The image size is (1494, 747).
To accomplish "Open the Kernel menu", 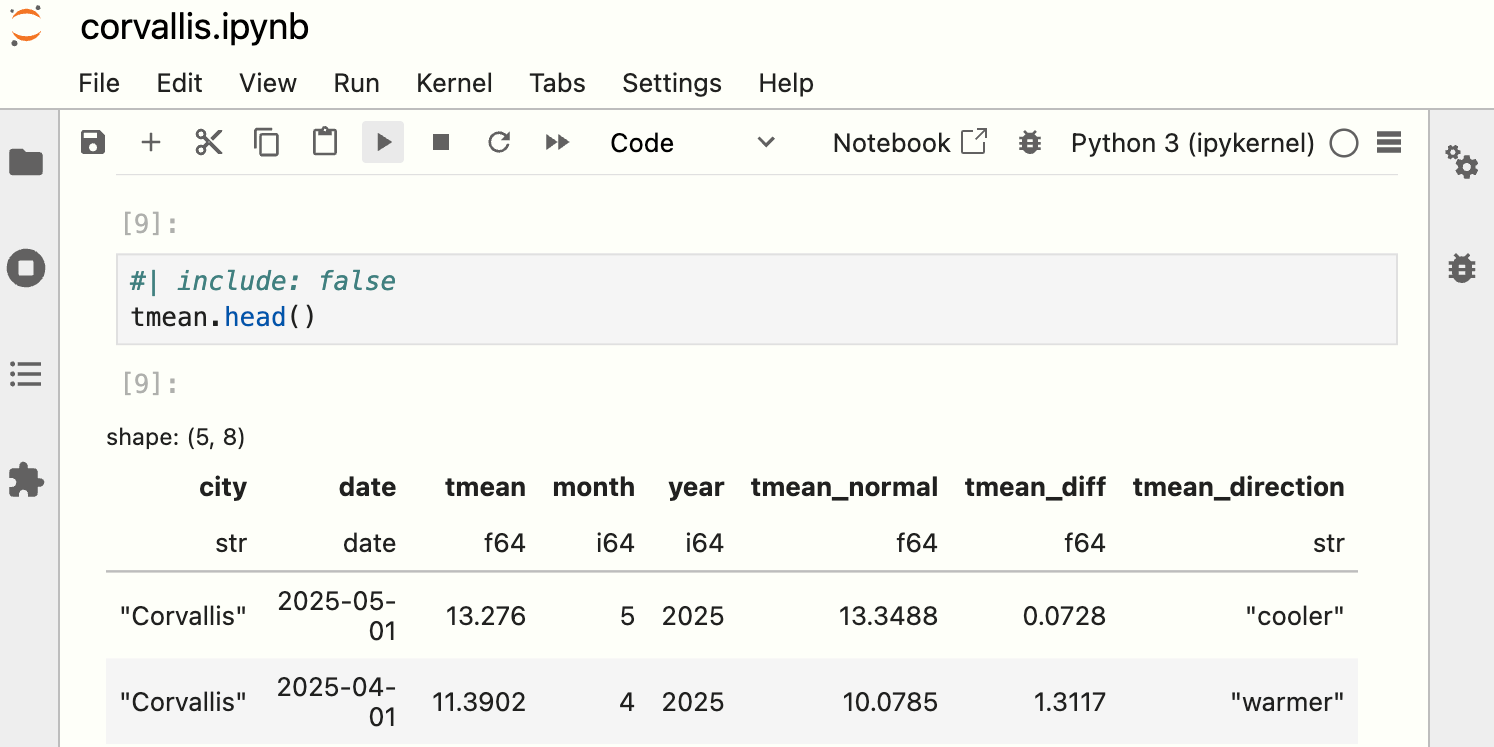I will coord(454,83).
